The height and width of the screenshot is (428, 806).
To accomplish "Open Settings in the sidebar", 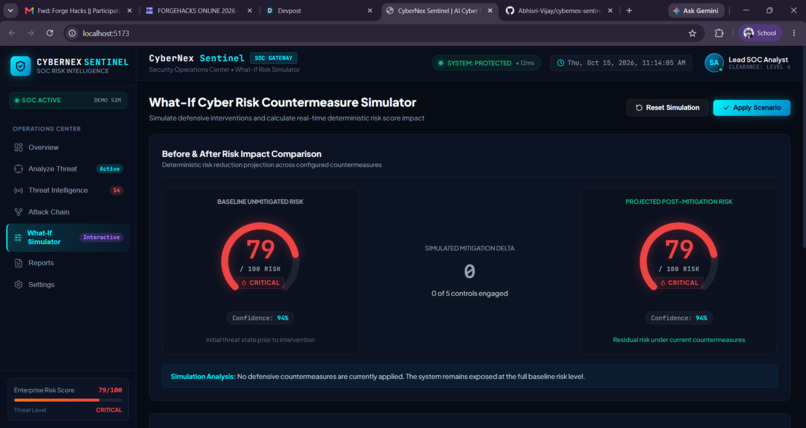I will point(67,285).
